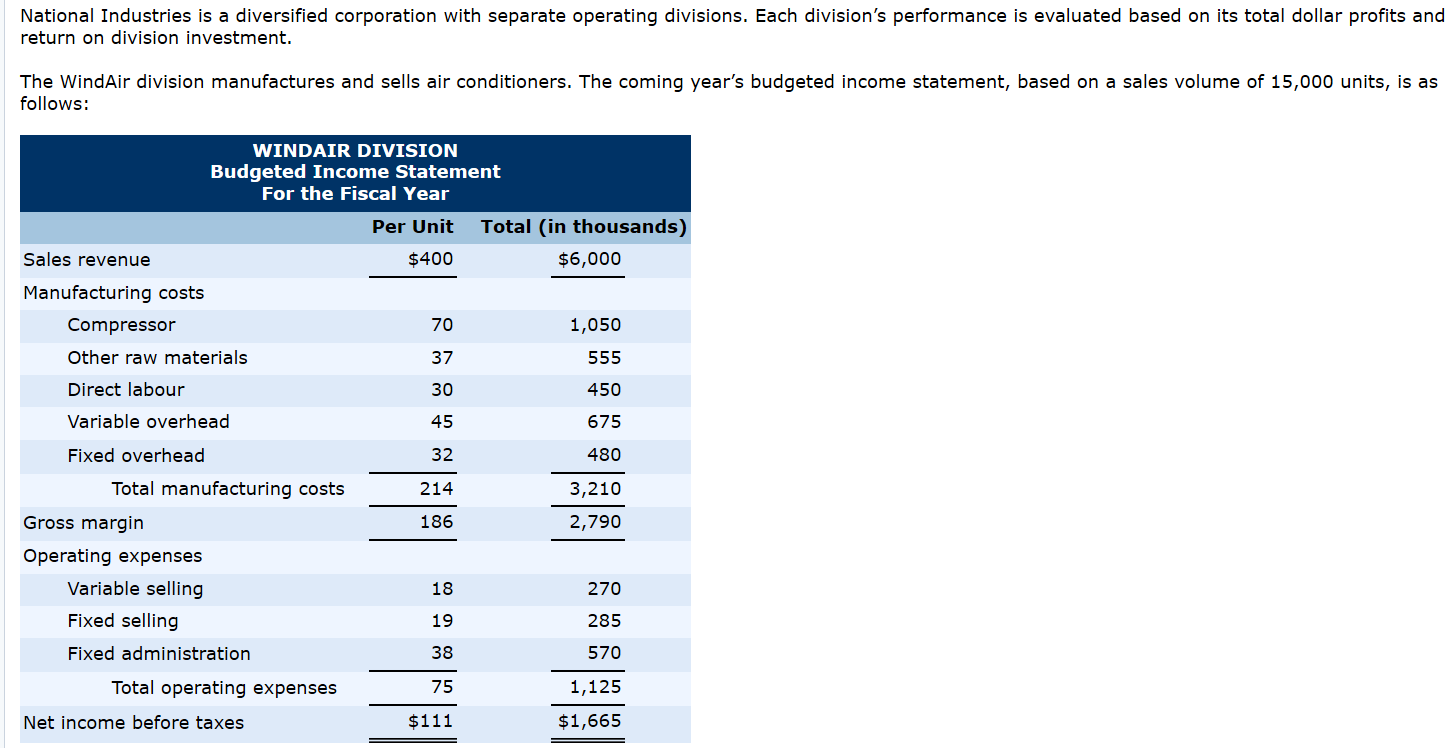Click the Fixed administration total 570
Viewport: 1446px width, 748px height.
(x=604, y=653)
